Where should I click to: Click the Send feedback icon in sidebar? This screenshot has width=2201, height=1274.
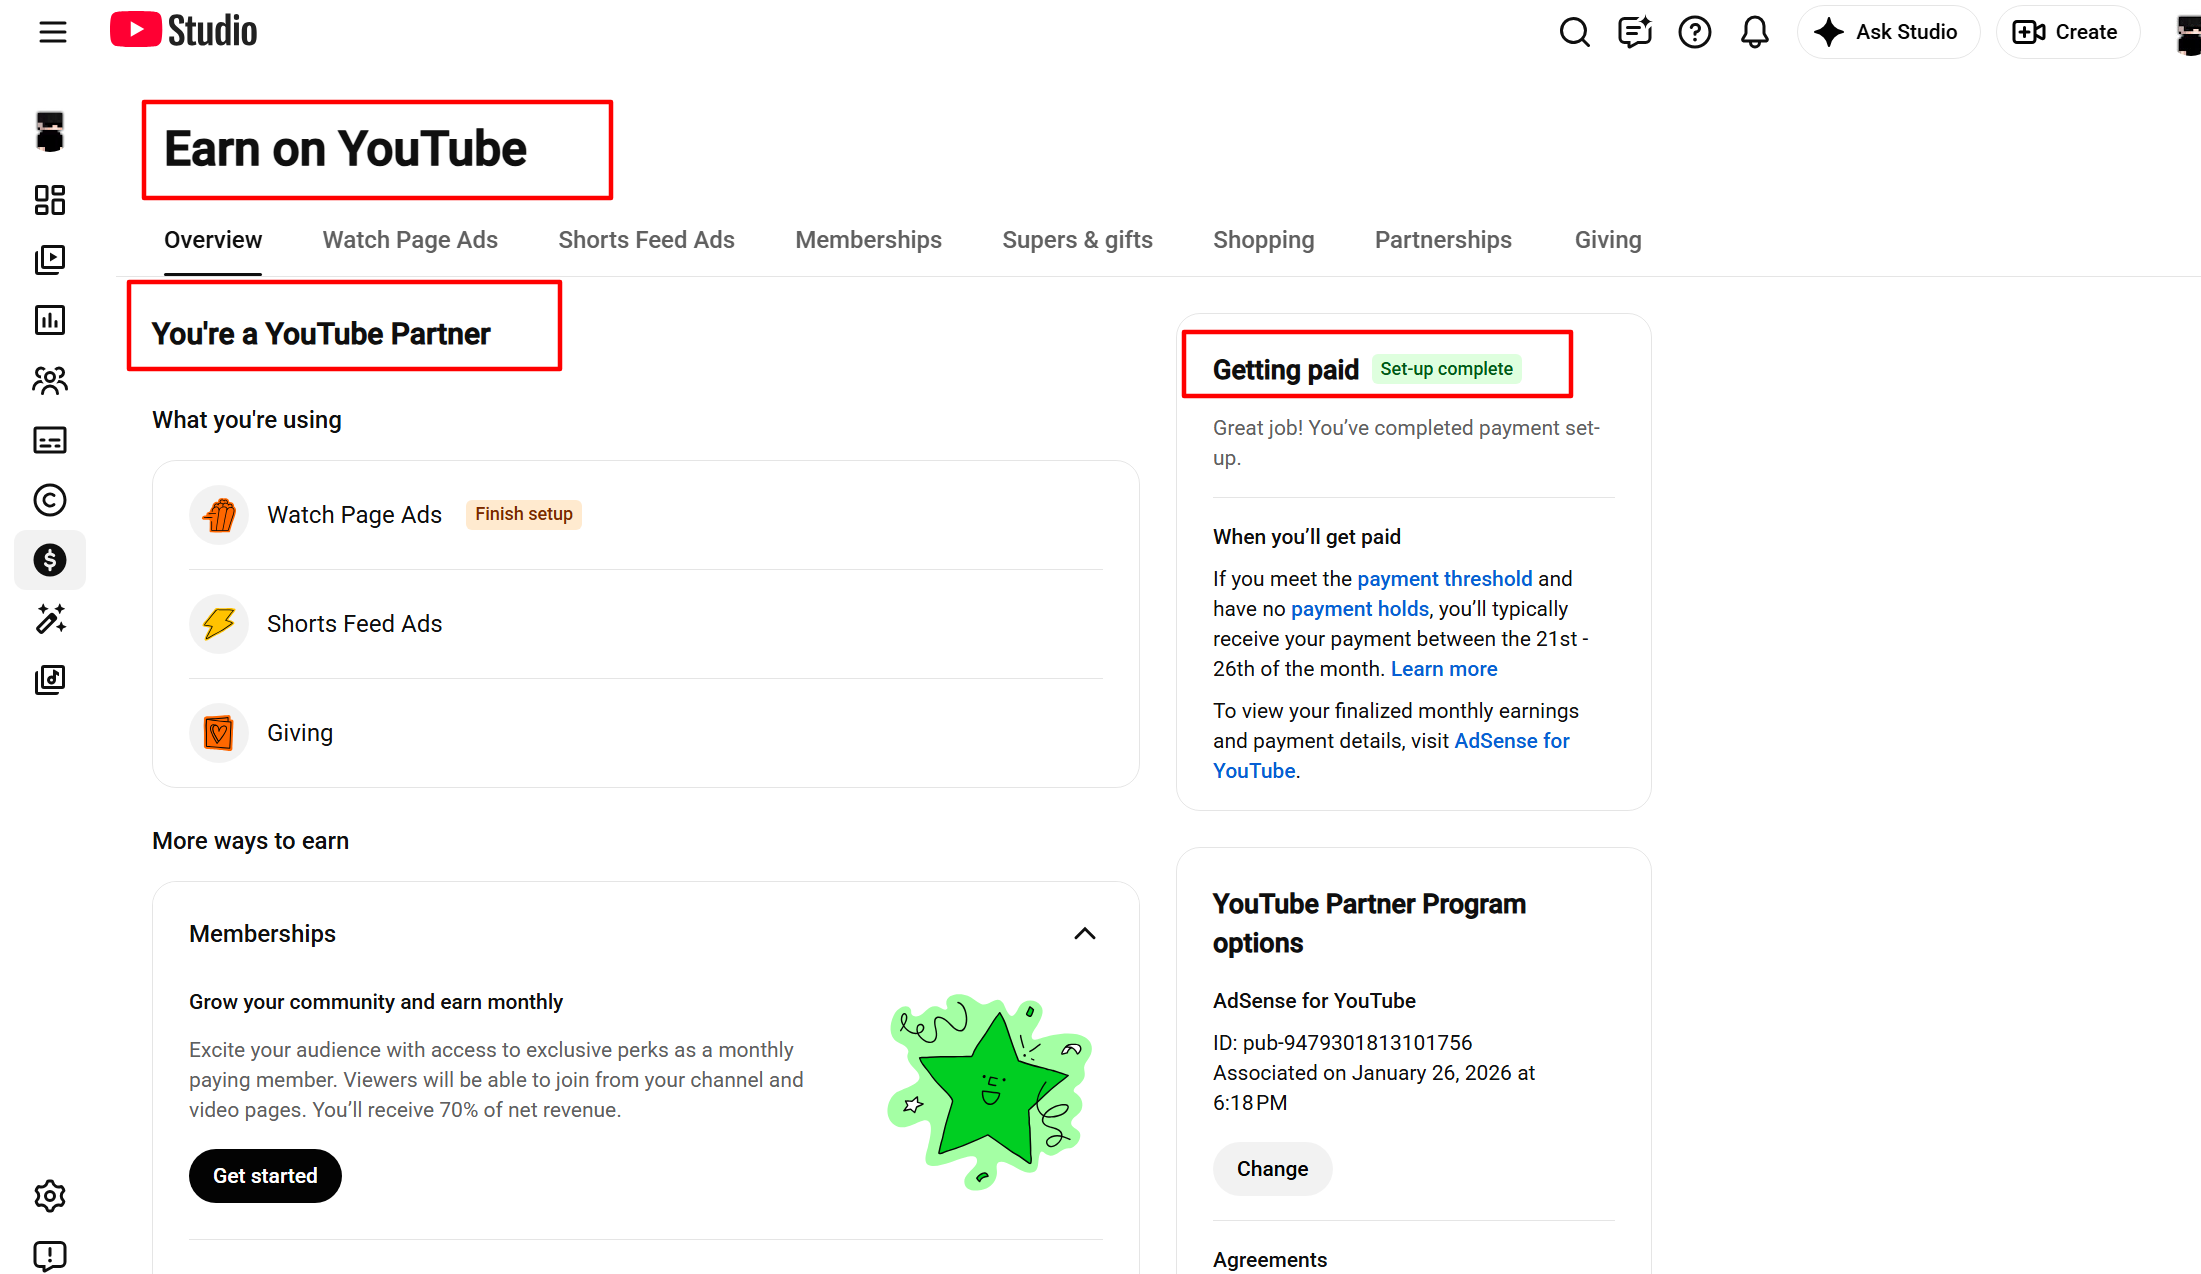point(50,1256)
